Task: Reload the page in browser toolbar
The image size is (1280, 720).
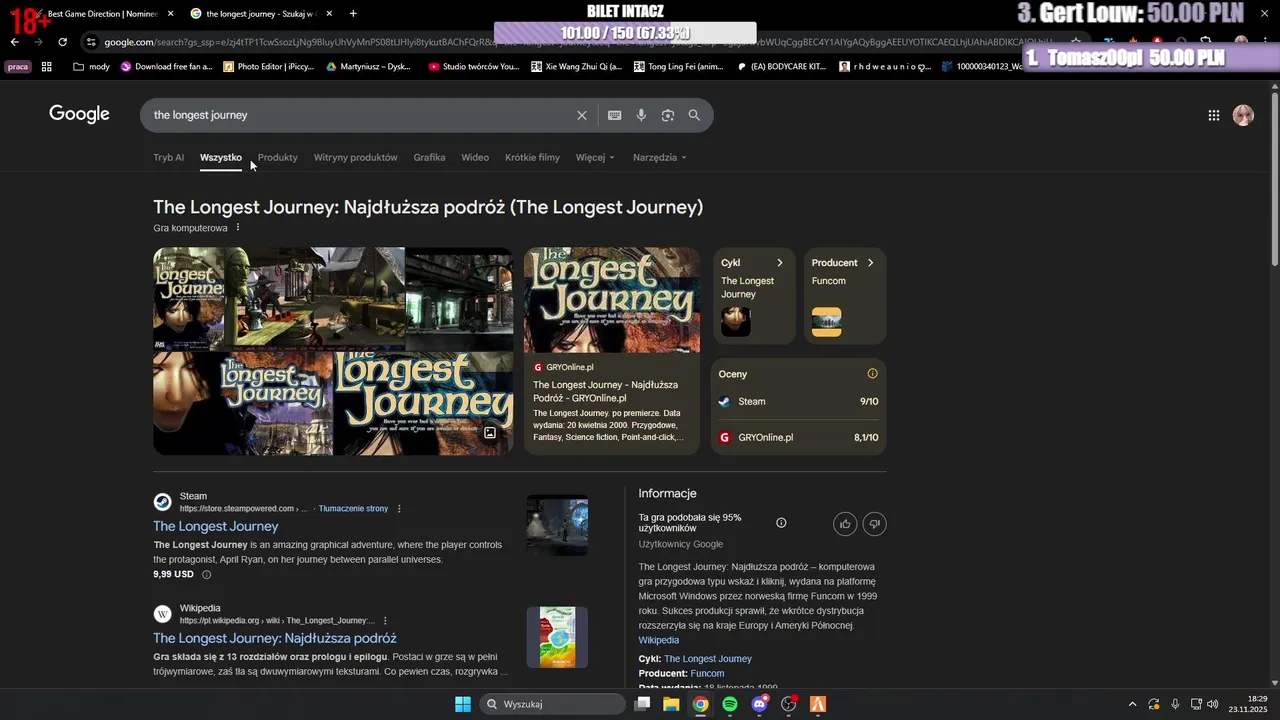Action: (62, 42)
